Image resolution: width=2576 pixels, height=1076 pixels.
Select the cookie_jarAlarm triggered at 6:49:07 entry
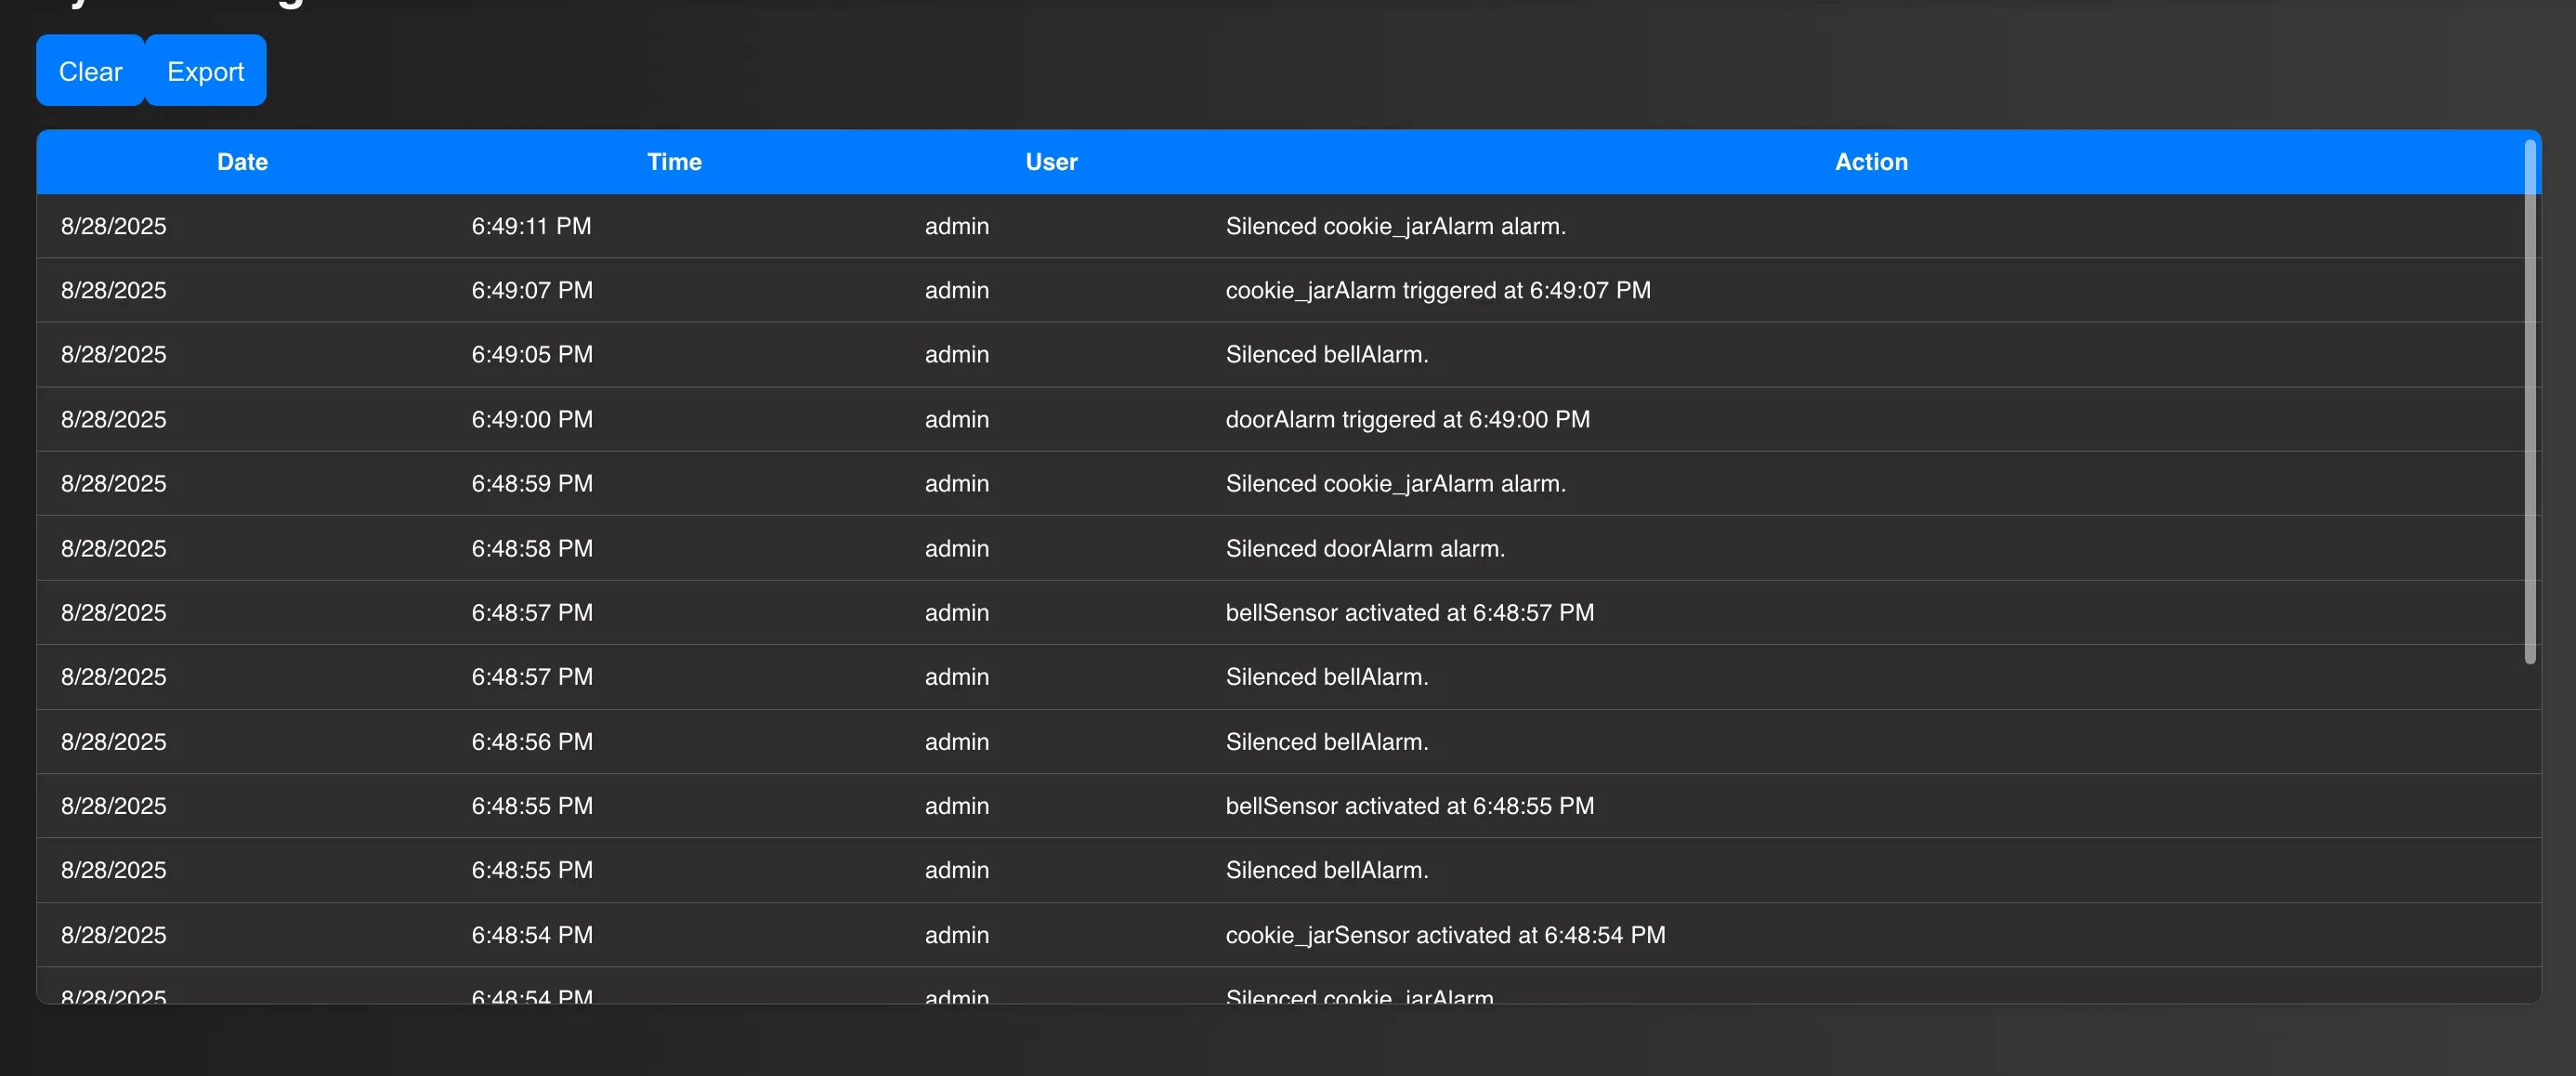coord(1437,290)
